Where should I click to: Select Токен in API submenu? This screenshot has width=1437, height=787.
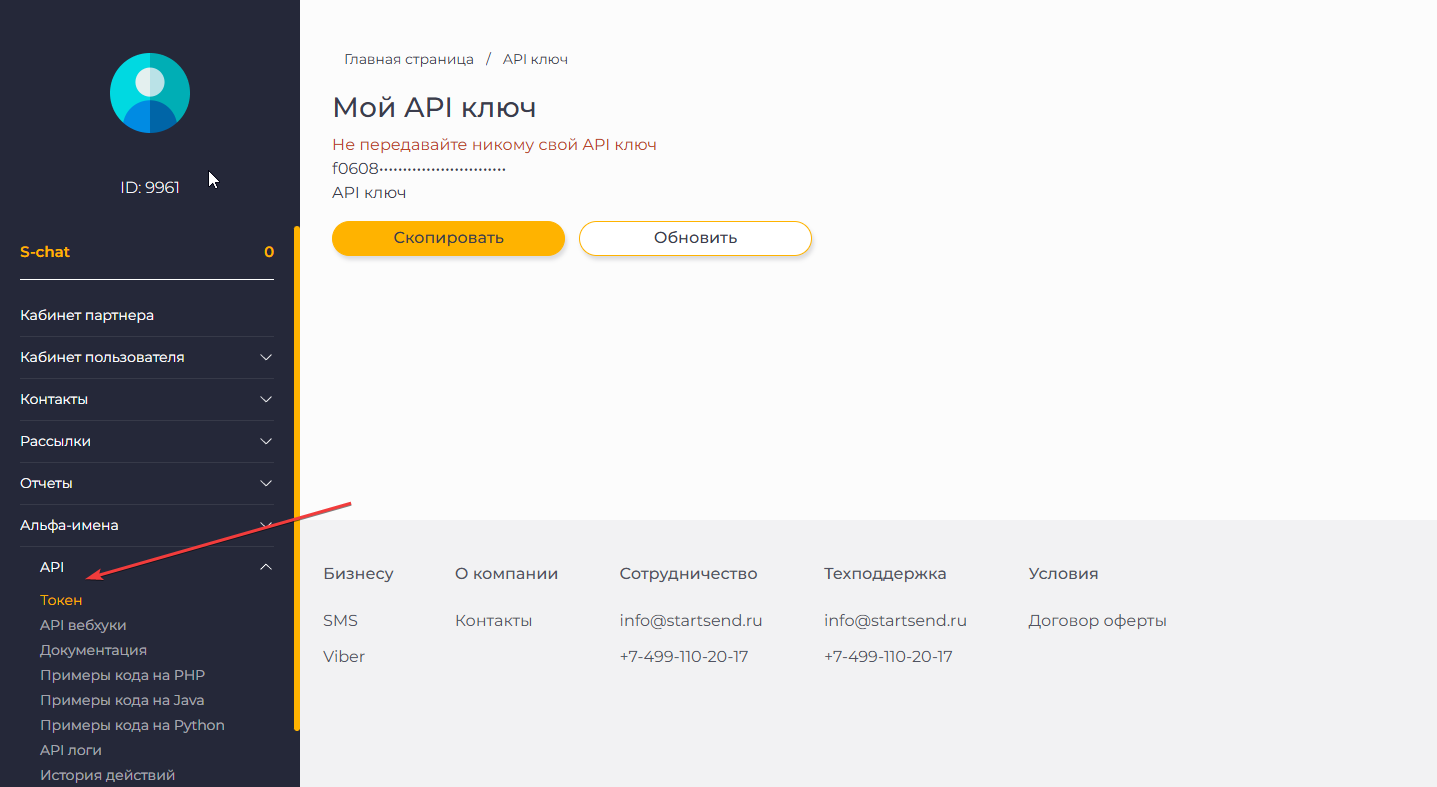pyautogui.click(x=61, y=600)
